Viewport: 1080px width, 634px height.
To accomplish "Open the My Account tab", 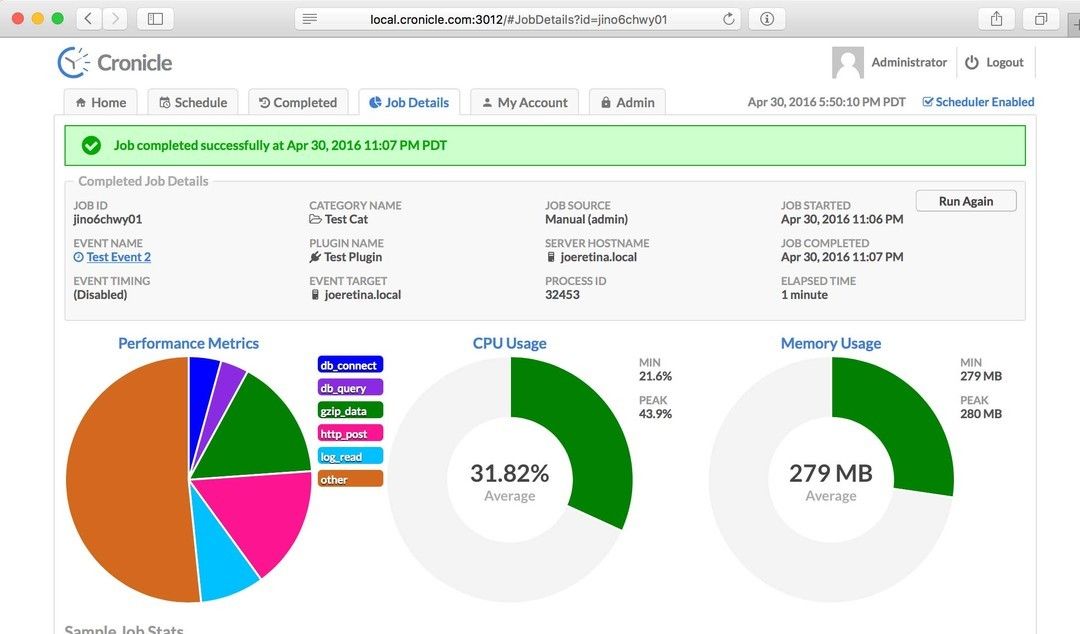I will [x=524, y=102].
